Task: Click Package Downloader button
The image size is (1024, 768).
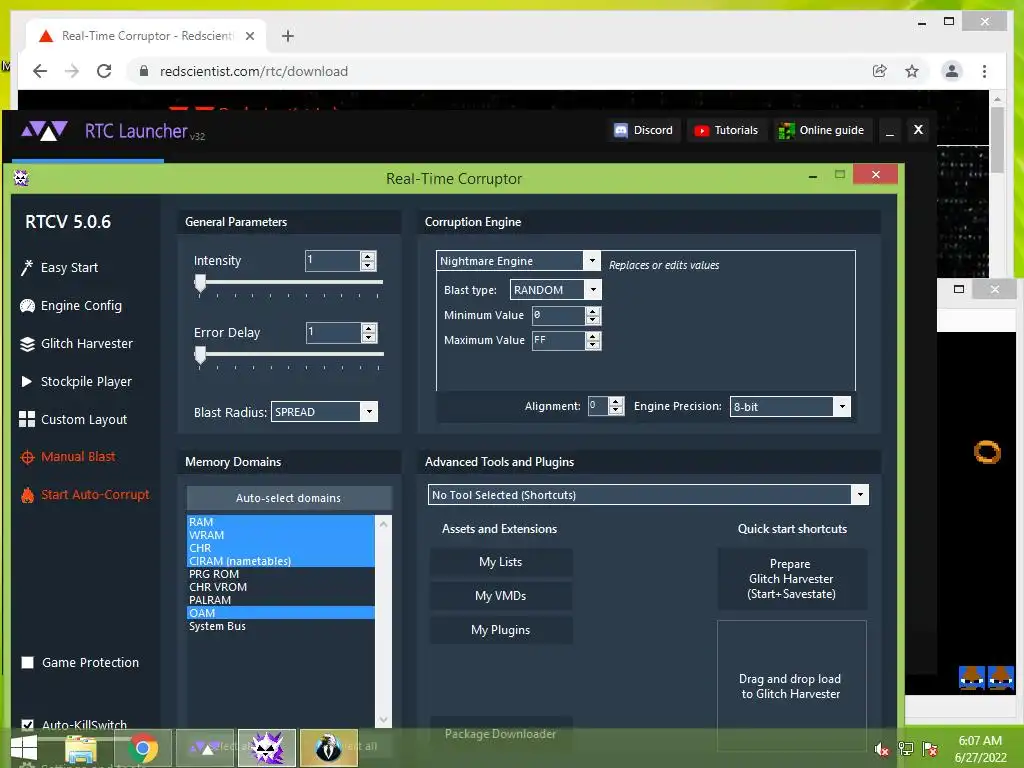Action: [501, 734]
